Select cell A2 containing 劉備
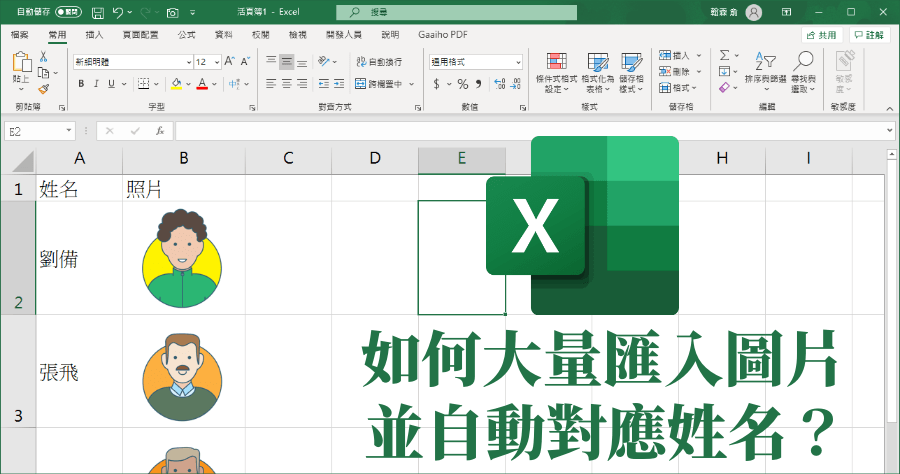Image resolution: width=900 pixels, height=474 pixels. [x=79, y=258]
